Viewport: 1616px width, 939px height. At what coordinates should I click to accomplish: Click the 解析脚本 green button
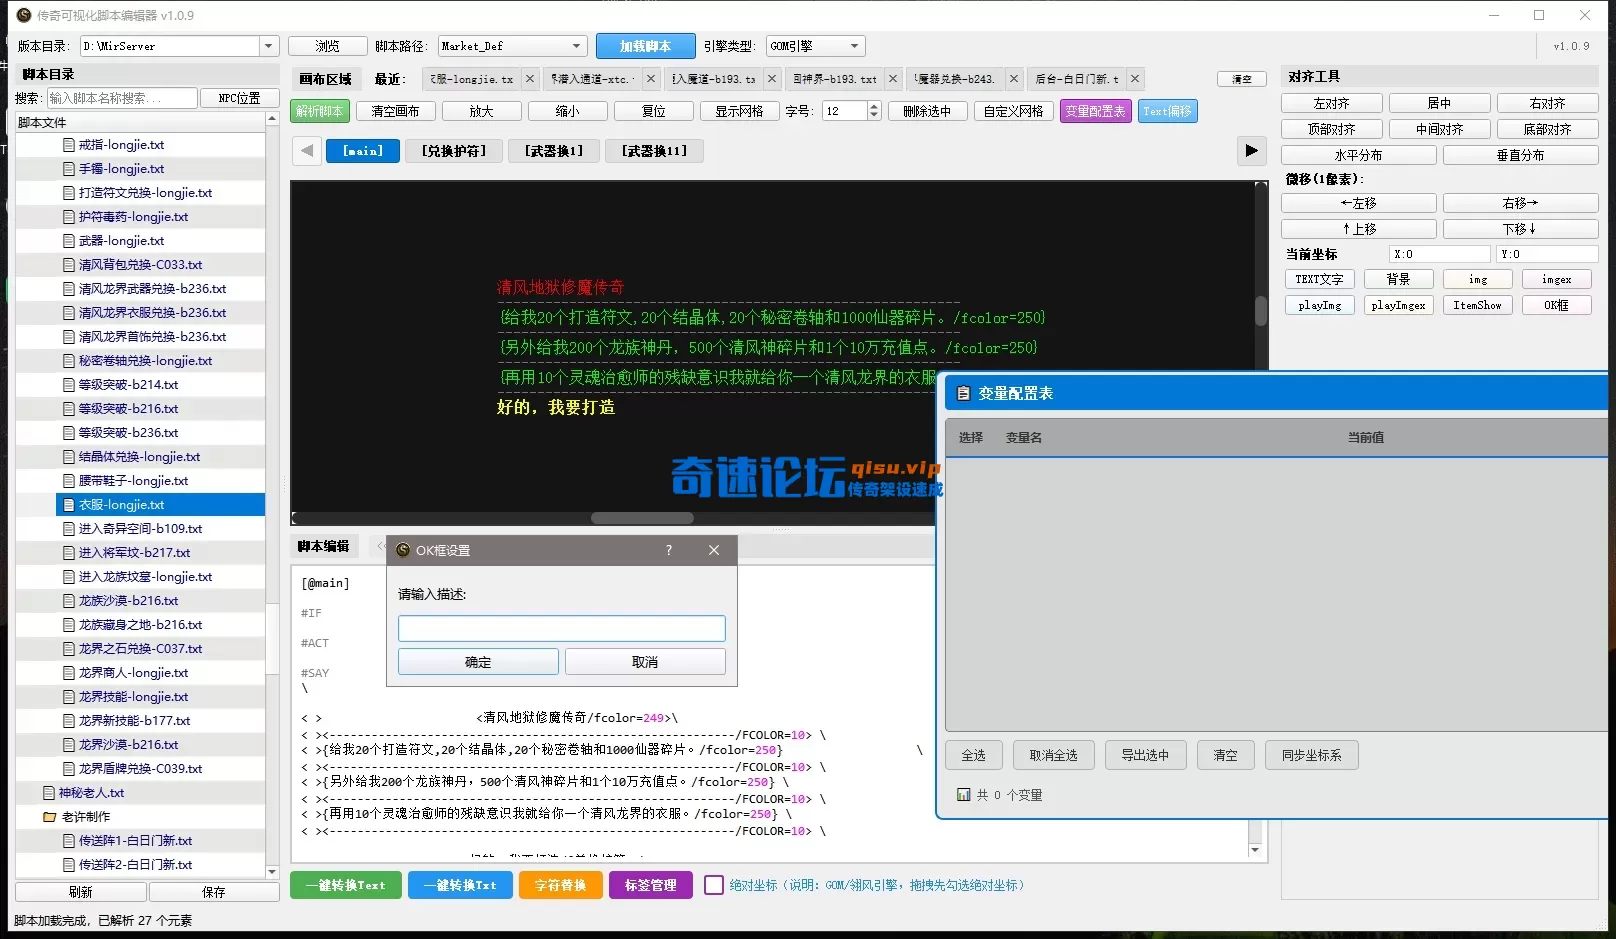pos(320,111)
